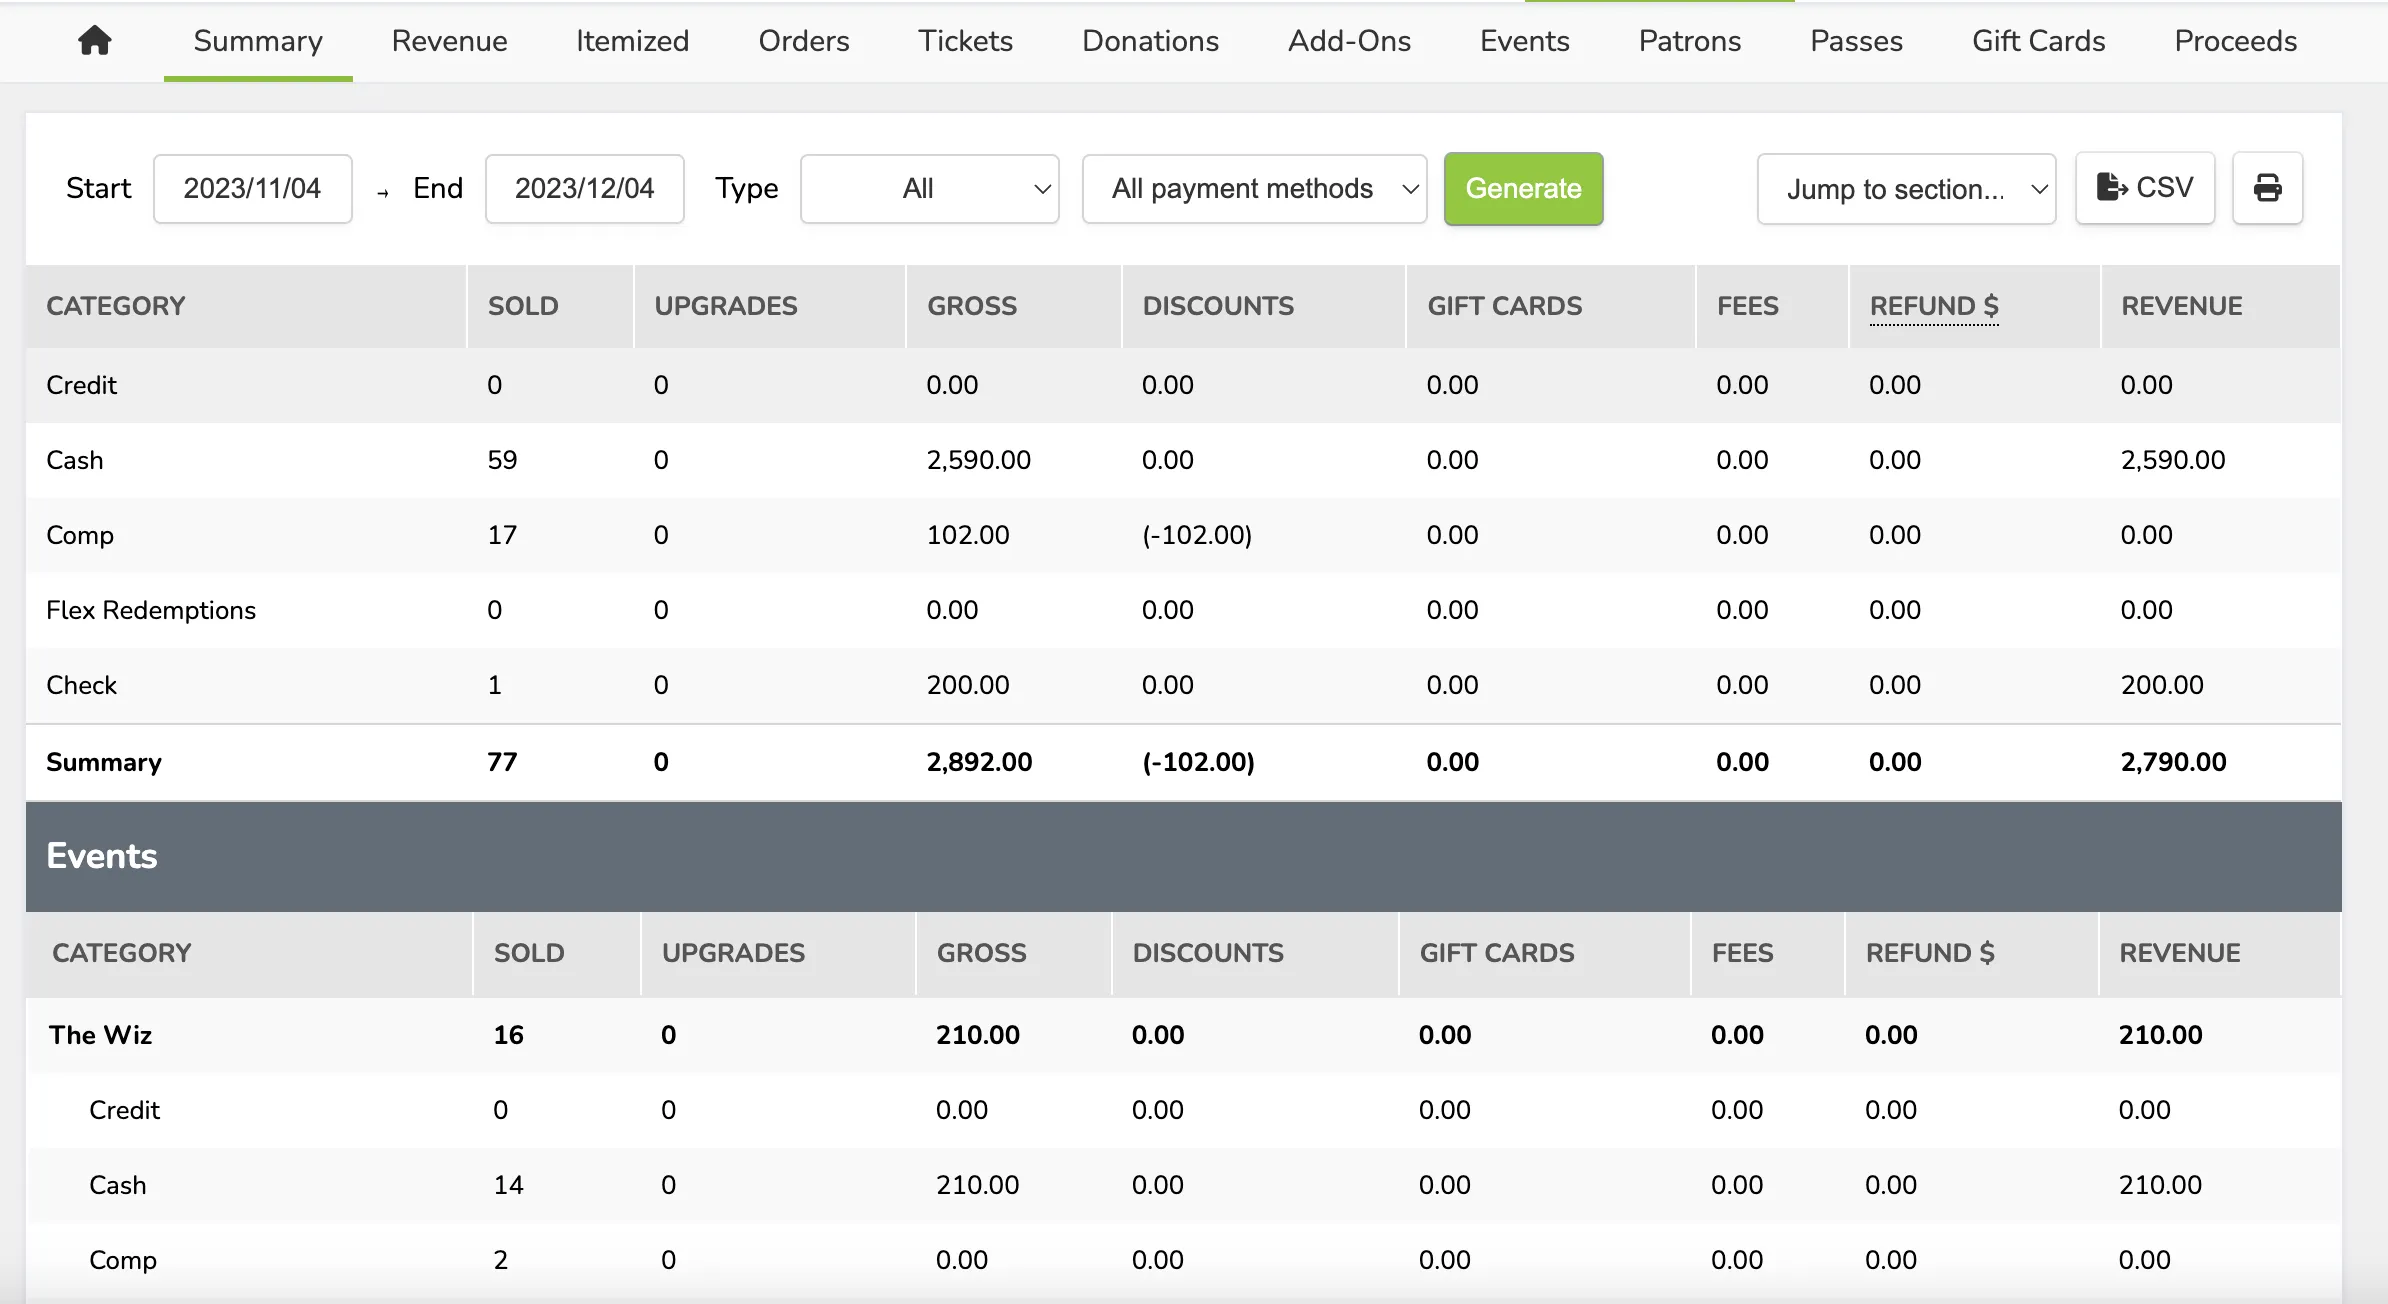Go to the Donations tab
The height and width of the screenshot is (1304, 2388).
click(1150, 41)
